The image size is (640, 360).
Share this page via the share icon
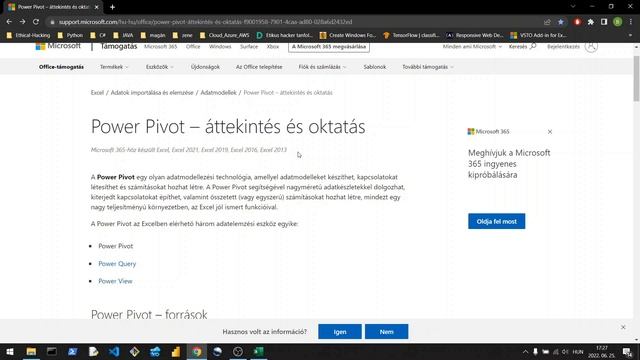(x=547, y=22)
